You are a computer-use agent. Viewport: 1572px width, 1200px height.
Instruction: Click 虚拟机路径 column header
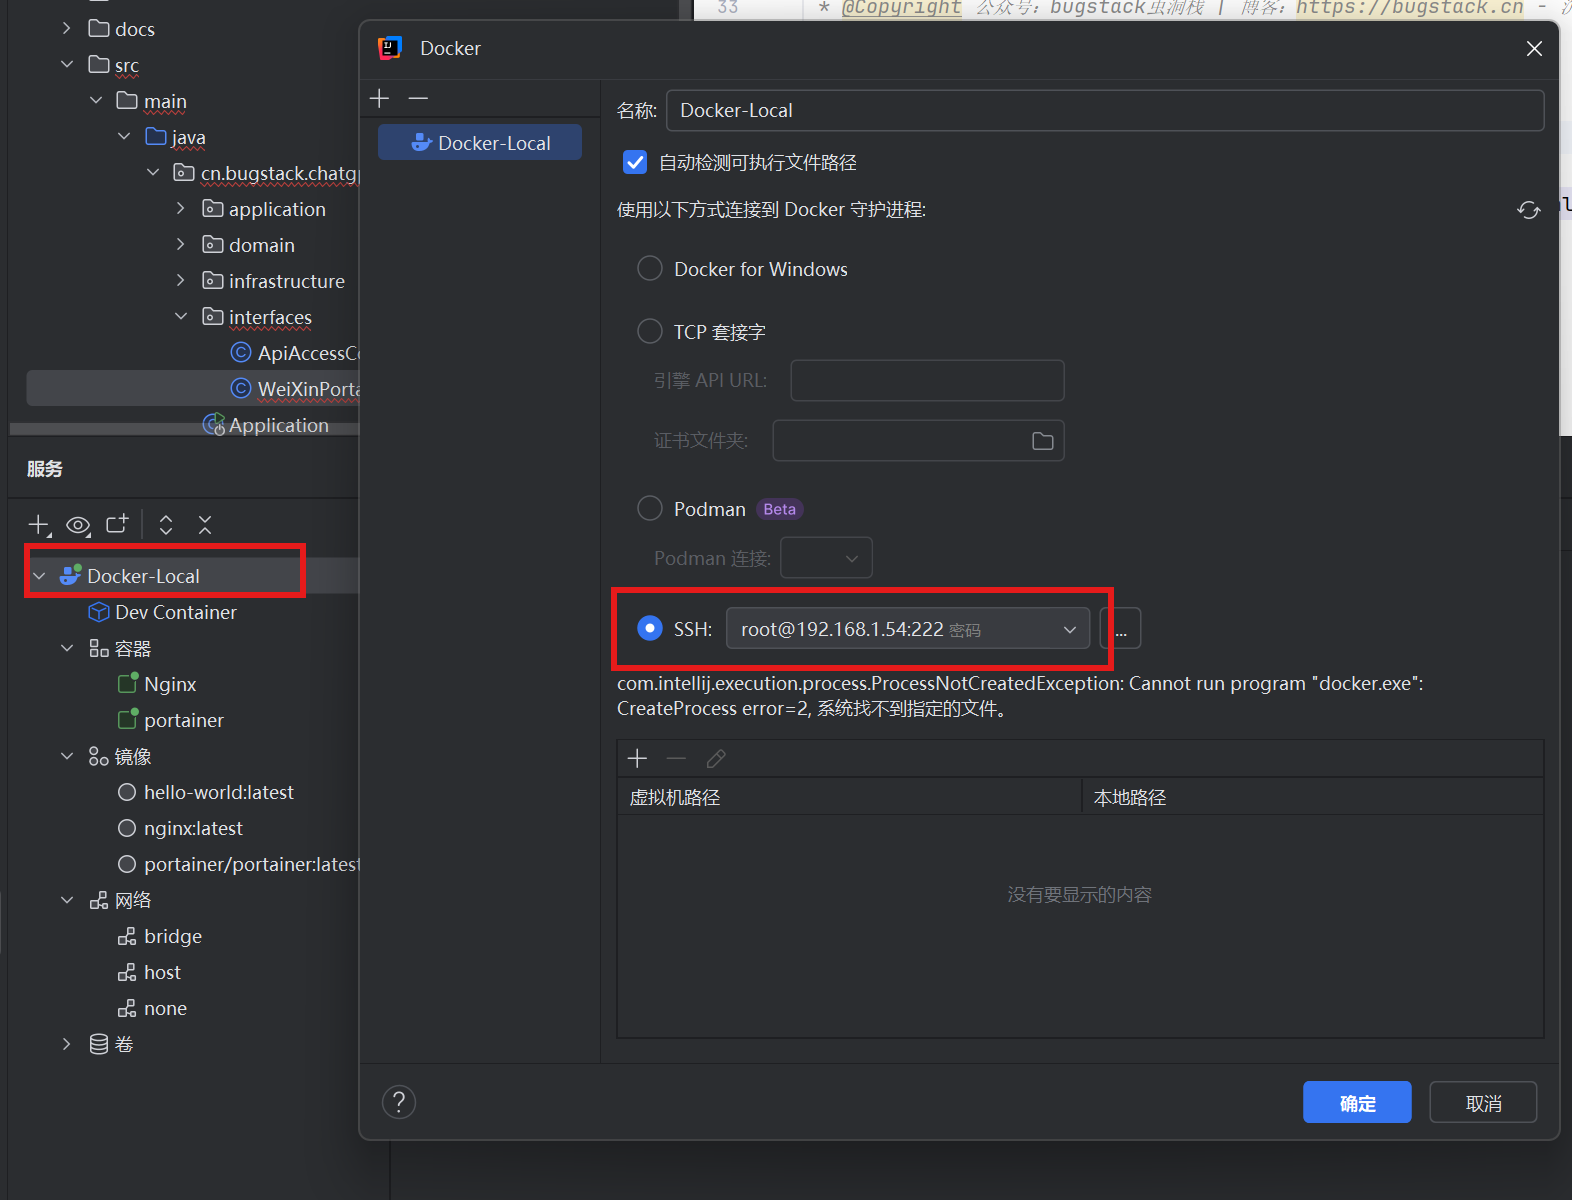click(849, 797)
